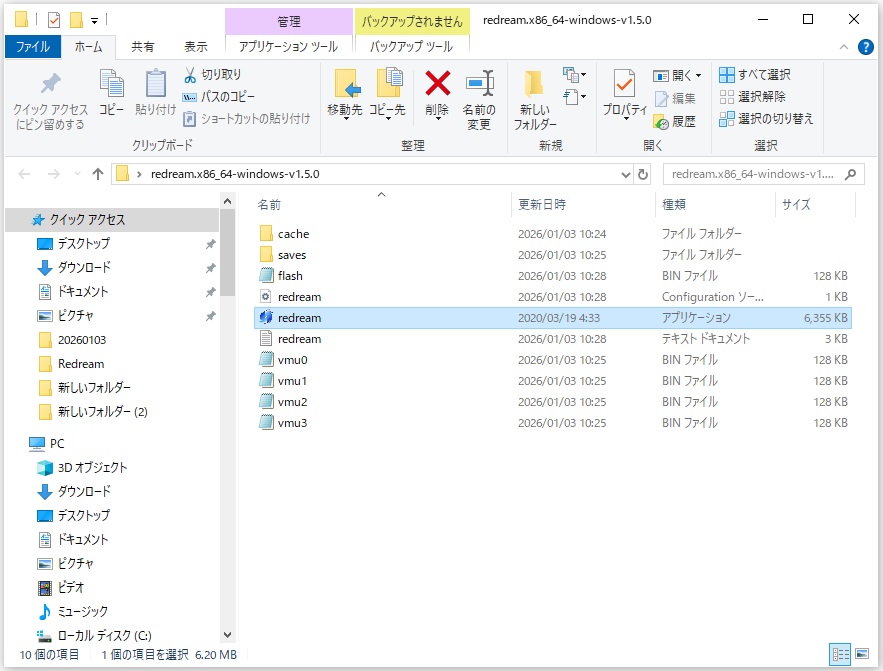
Task: Switch to details view icon in status bar
Action: tap(840, 654)
